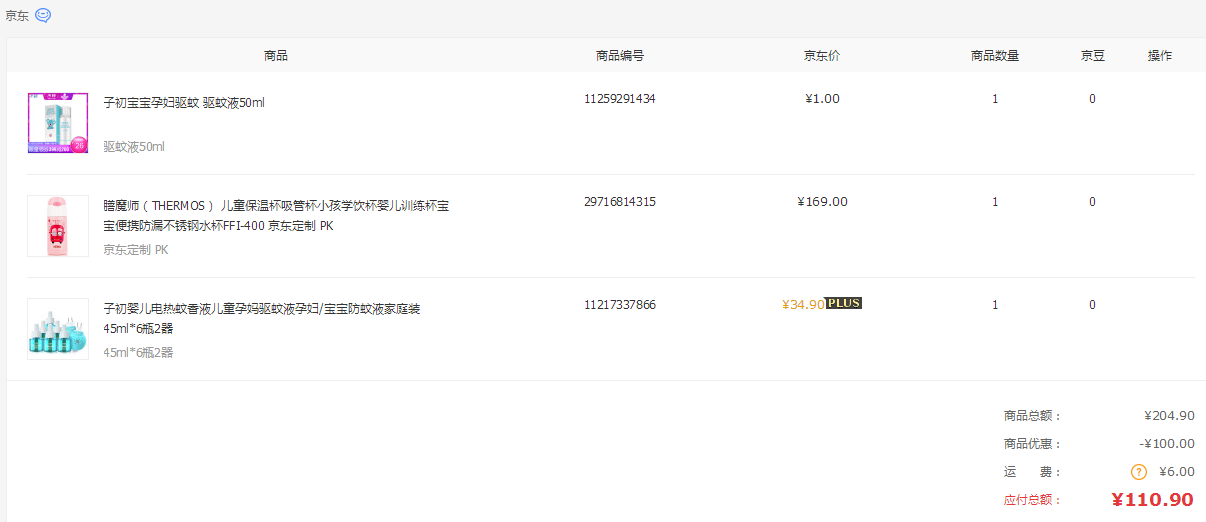Click the ¥204.90 goods total amount

click(x=1169, y=416)
